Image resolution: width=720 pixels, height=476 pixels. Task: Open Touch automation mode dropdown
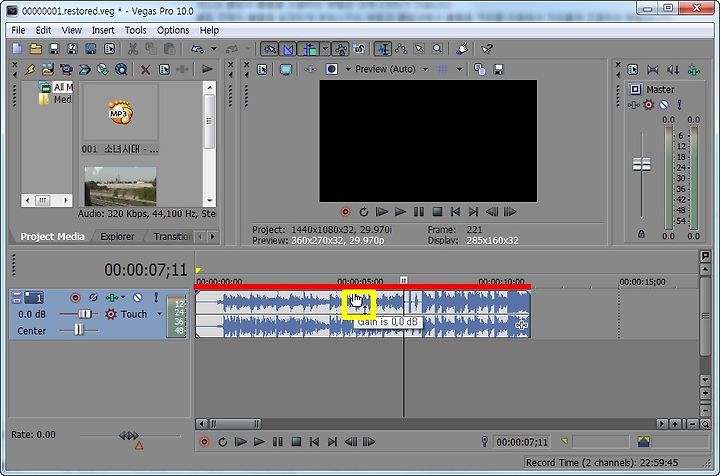point(159,314)
